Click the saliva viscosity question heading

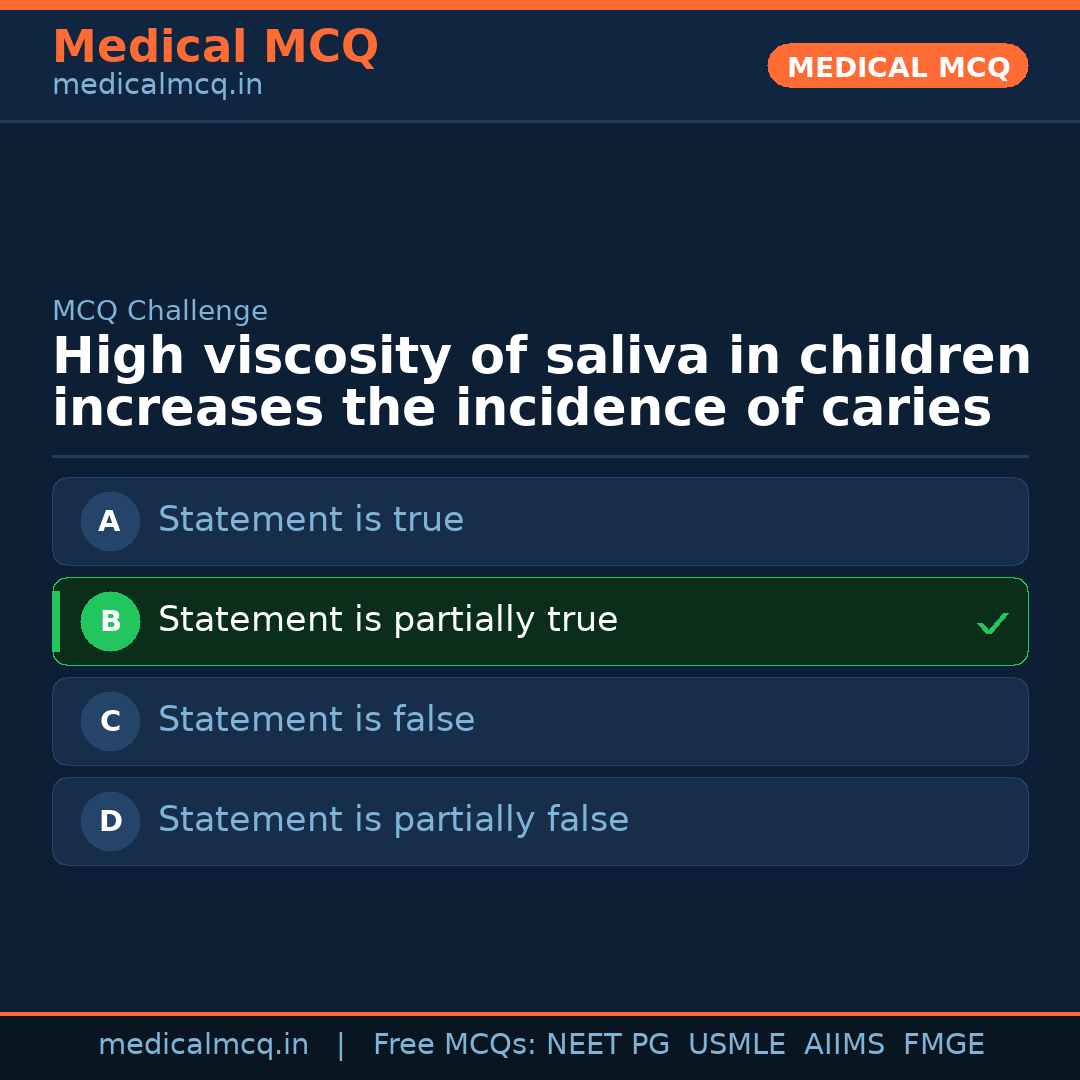tap(541, 383)
